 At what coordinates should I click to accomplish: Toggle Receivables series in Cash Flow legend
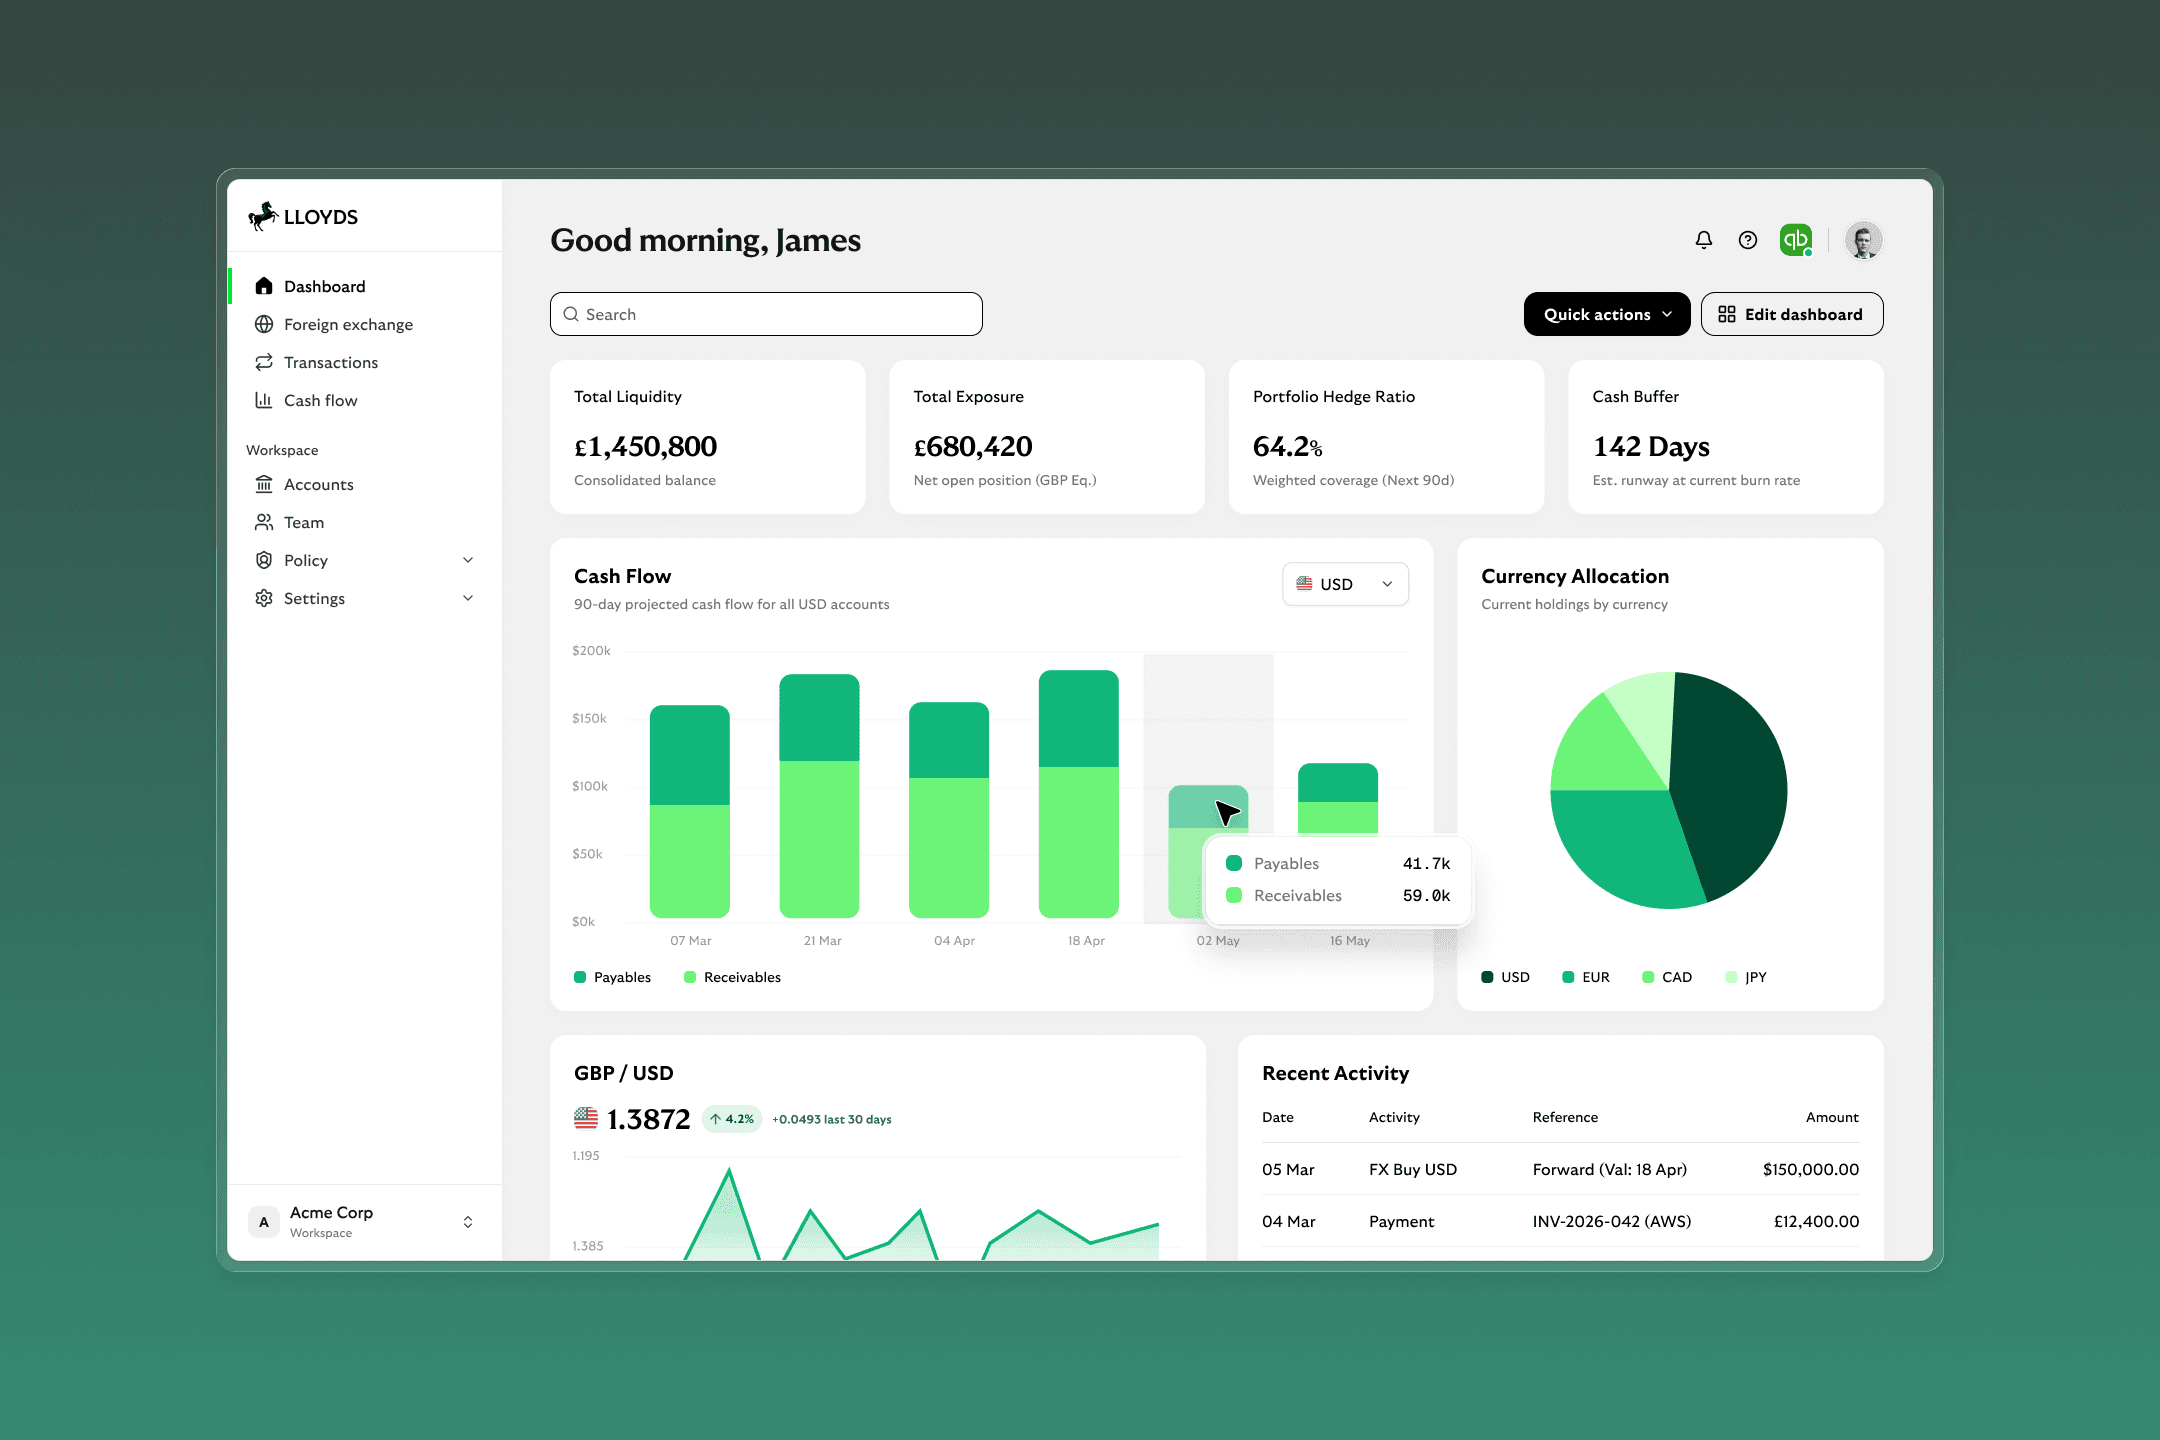[732, 977]
